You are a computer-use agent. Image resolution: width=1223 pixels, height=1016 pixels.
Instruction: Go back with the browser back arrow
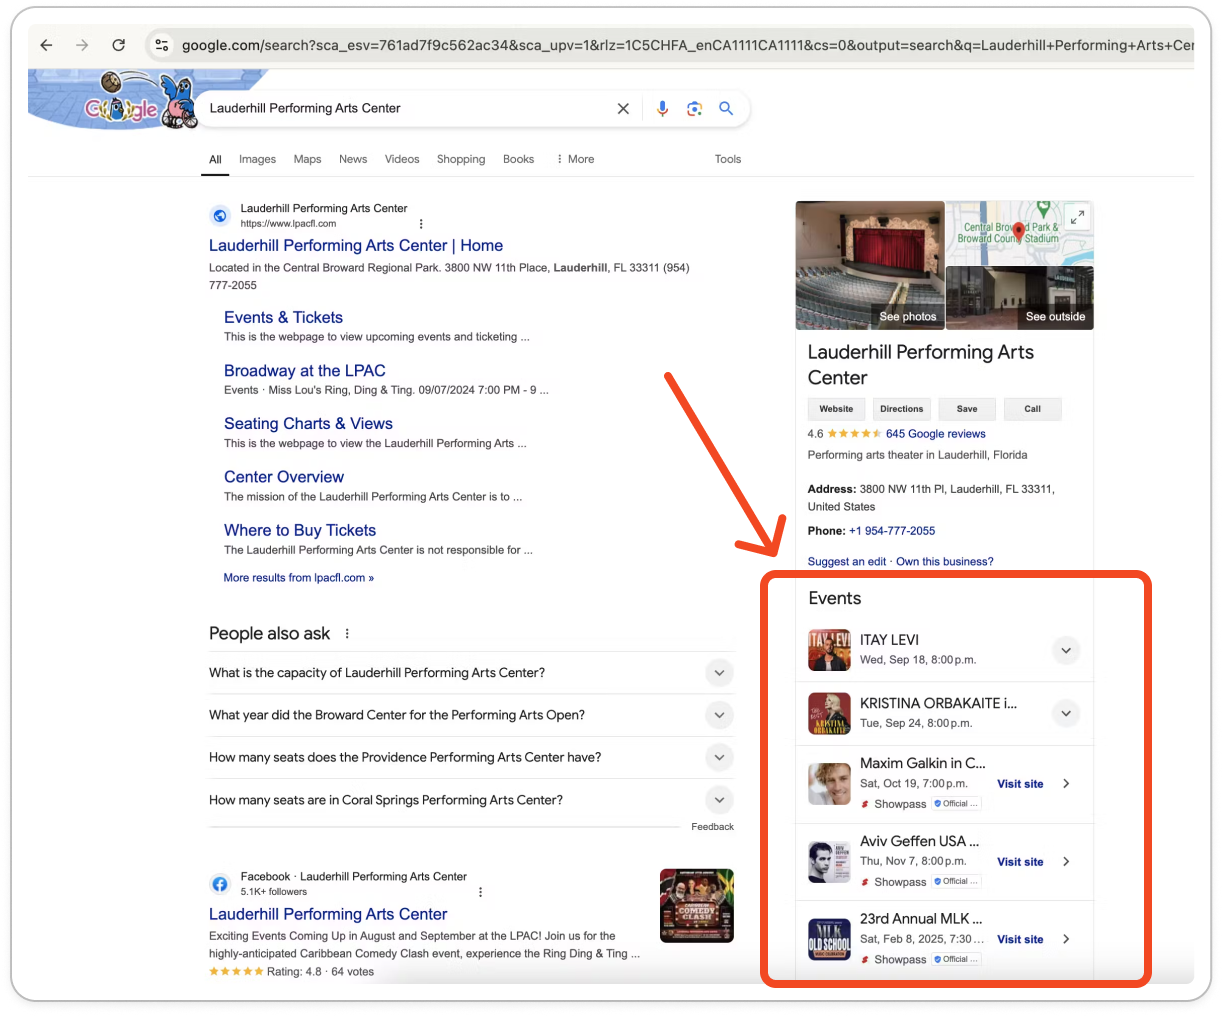46,45
